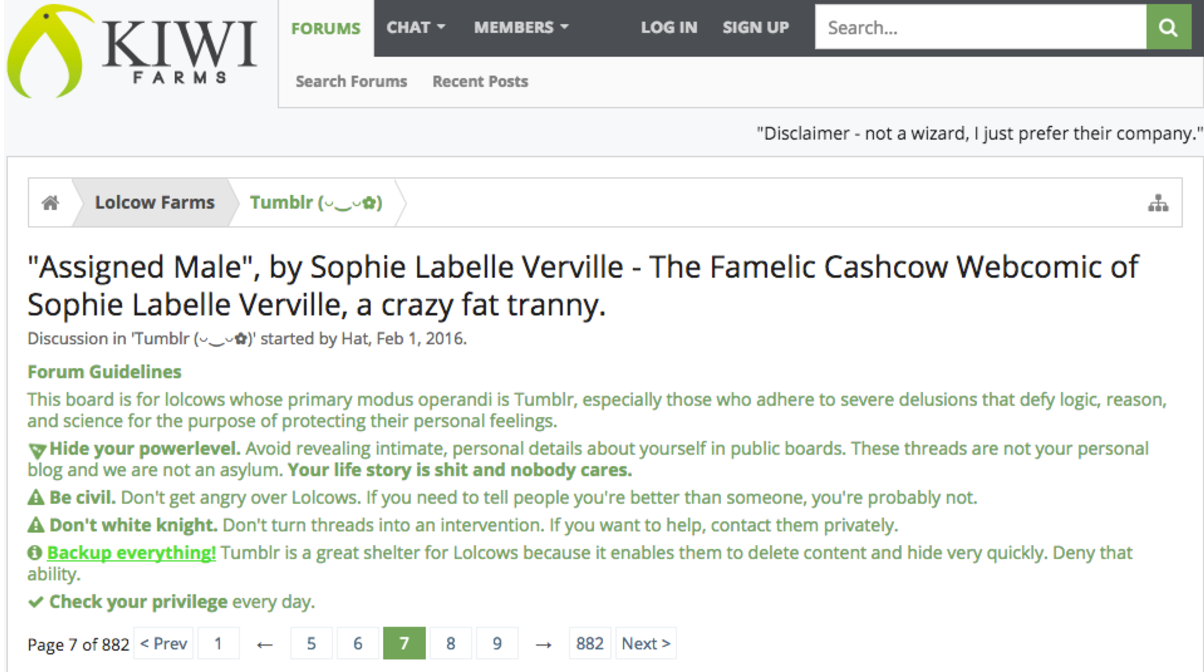The height and width of the screenshot is (672, 1204).
Task: Click the Log In link
Action: point(669,28)
